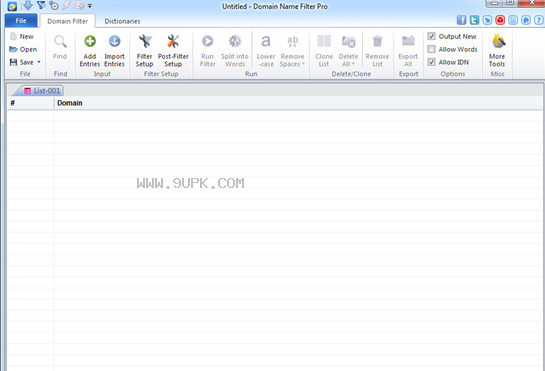Click the application logo icon in title bar
This screenshot has width=545, height=371.
point(12,6)
